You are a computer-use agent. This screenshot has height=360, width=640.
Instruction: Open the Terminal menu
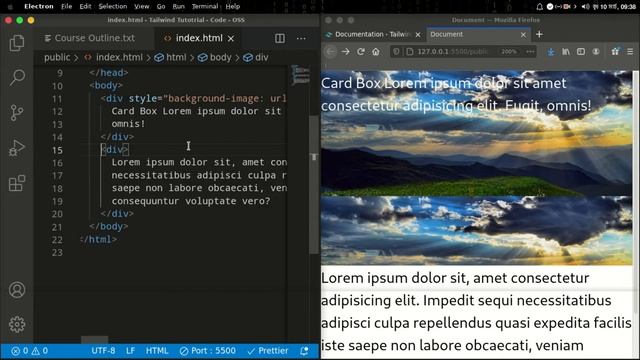(205, 7)
